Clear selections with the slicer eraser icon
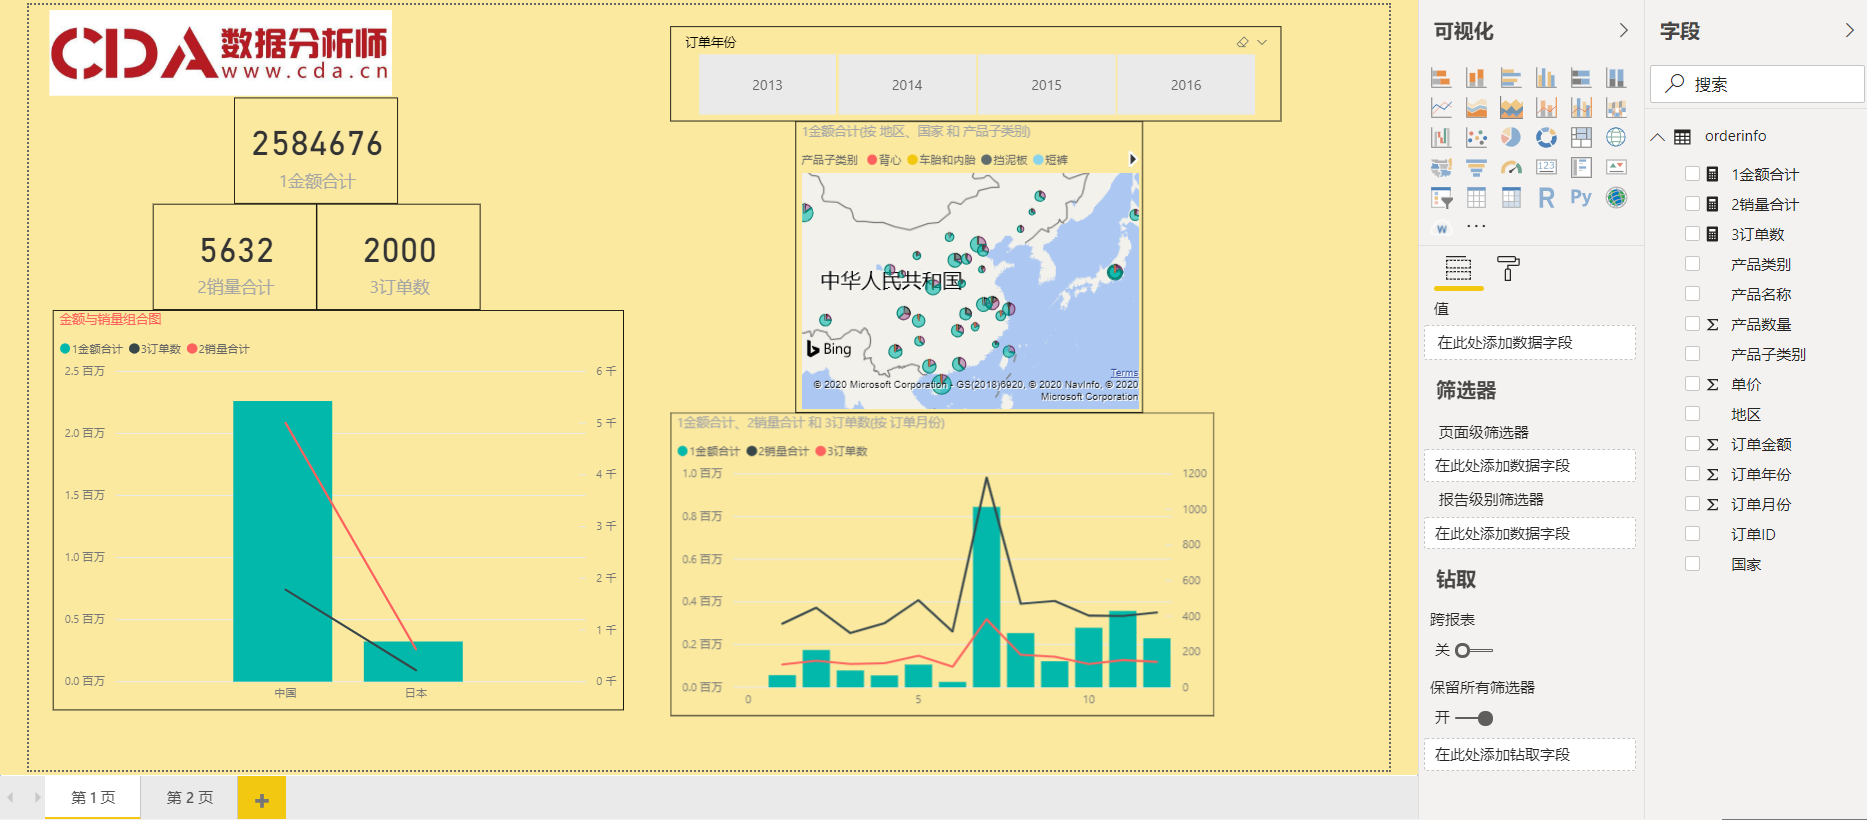 point(1242,42)
